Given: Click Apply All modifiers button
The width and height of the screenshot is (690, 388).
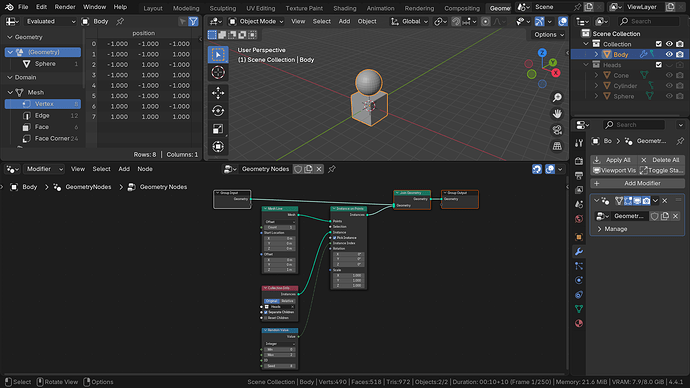Looking at the screenshot, I should (x=613, y=160).
